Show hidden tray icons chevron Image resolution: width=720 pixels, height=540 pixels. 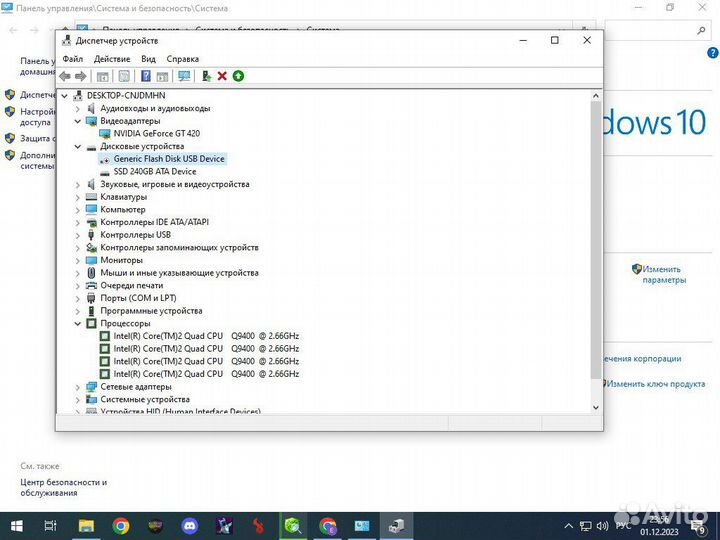tap(568, 526)
